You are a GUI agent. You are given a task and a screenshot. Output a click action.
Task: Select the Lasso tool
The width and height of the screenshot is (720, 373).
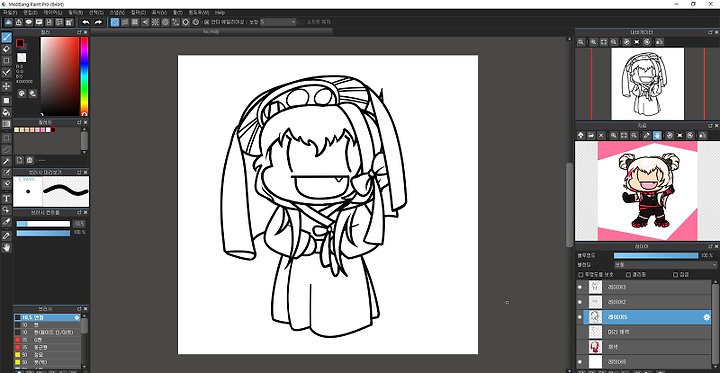[x=6, y=149]
